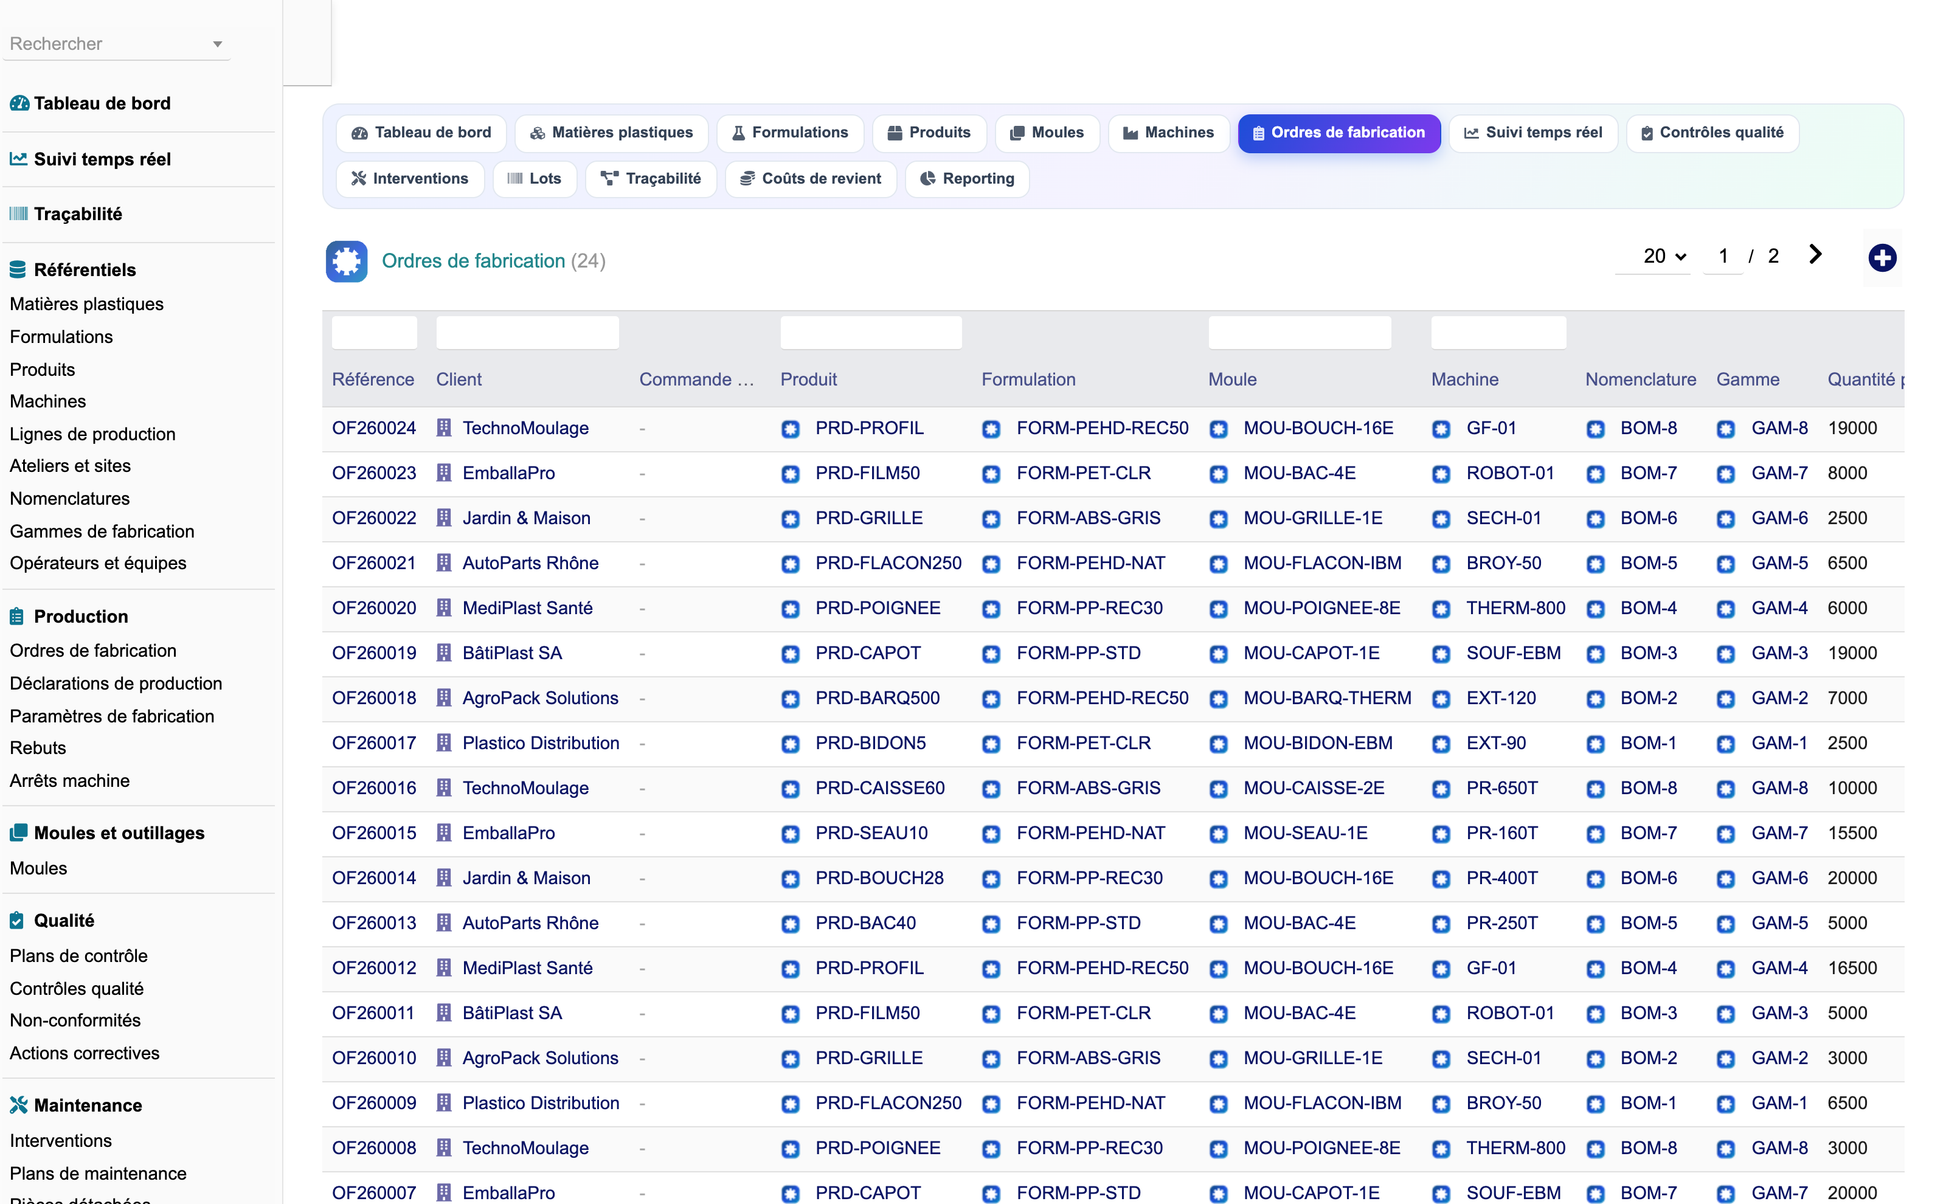Click gamme icon next to GAM-2 in OF260018
Viewport: 1946px width, 1204px height.
(x=1726, y=699)
